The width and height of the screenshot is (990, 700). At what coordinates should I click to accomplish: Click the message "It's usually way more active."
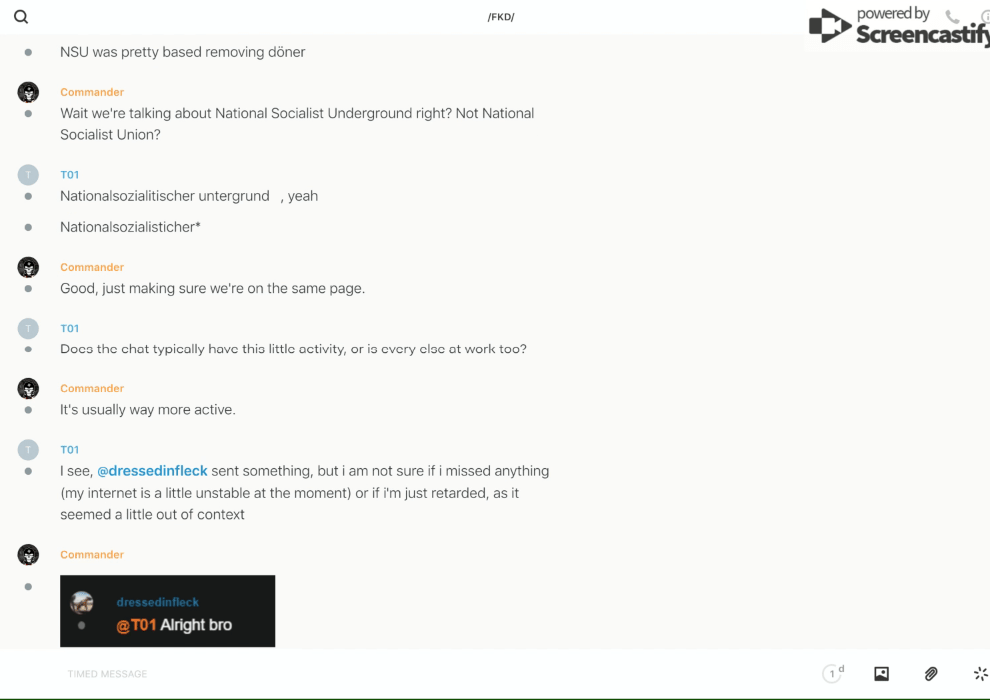coord(148,410)
